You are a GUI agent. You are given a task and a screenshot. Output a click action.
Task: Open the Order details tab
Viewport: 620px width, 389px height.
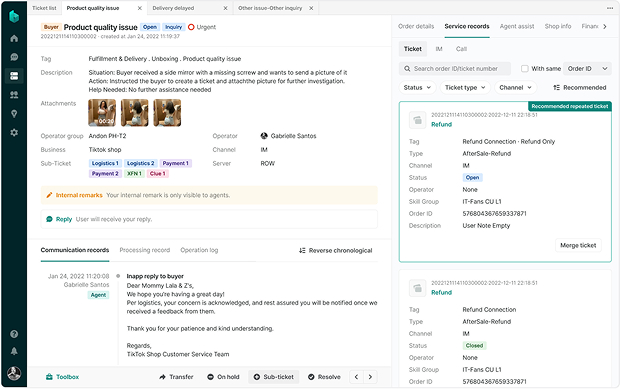tap(416, 26)
